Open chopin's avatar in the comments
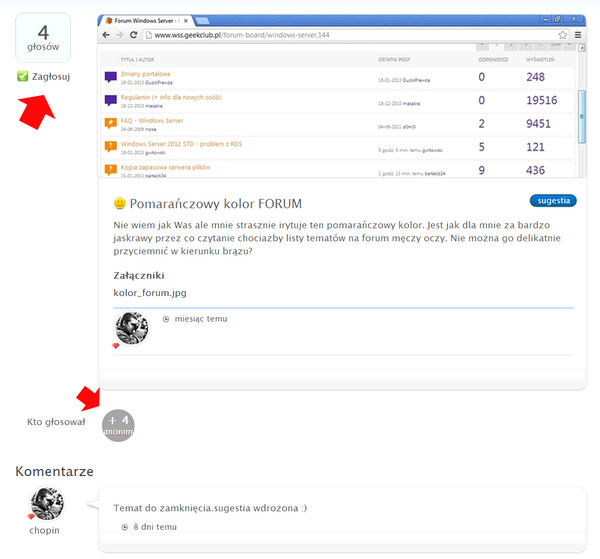This screenshot has height=559, width=600. tap(47, 504)
